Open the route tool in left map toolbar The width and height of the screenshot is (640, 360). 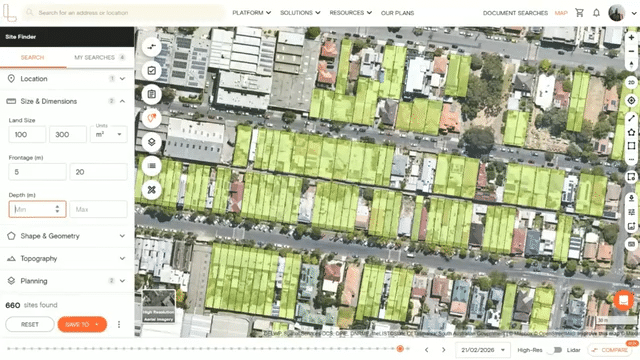coord(151,47)
